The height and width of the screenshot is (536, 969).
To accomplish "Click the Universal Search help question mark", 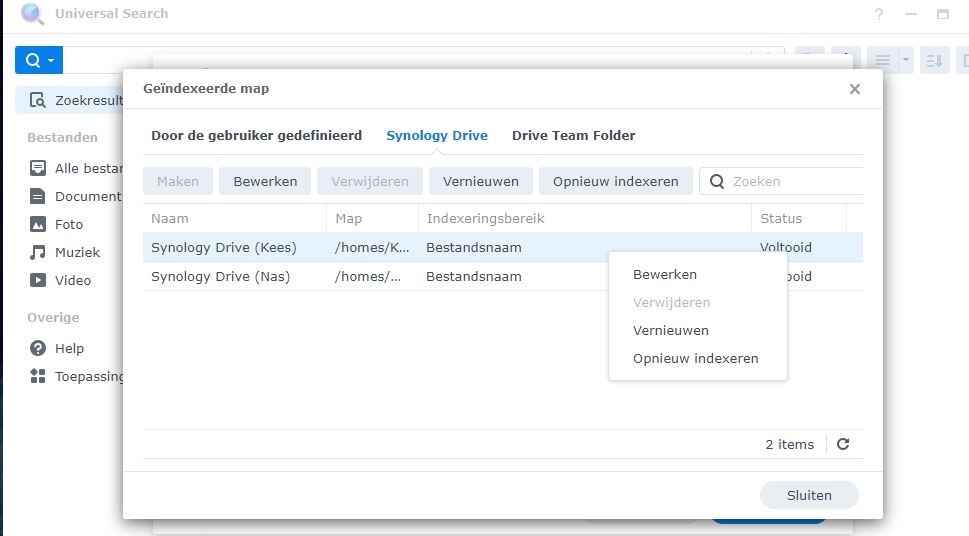I will 879,14.
